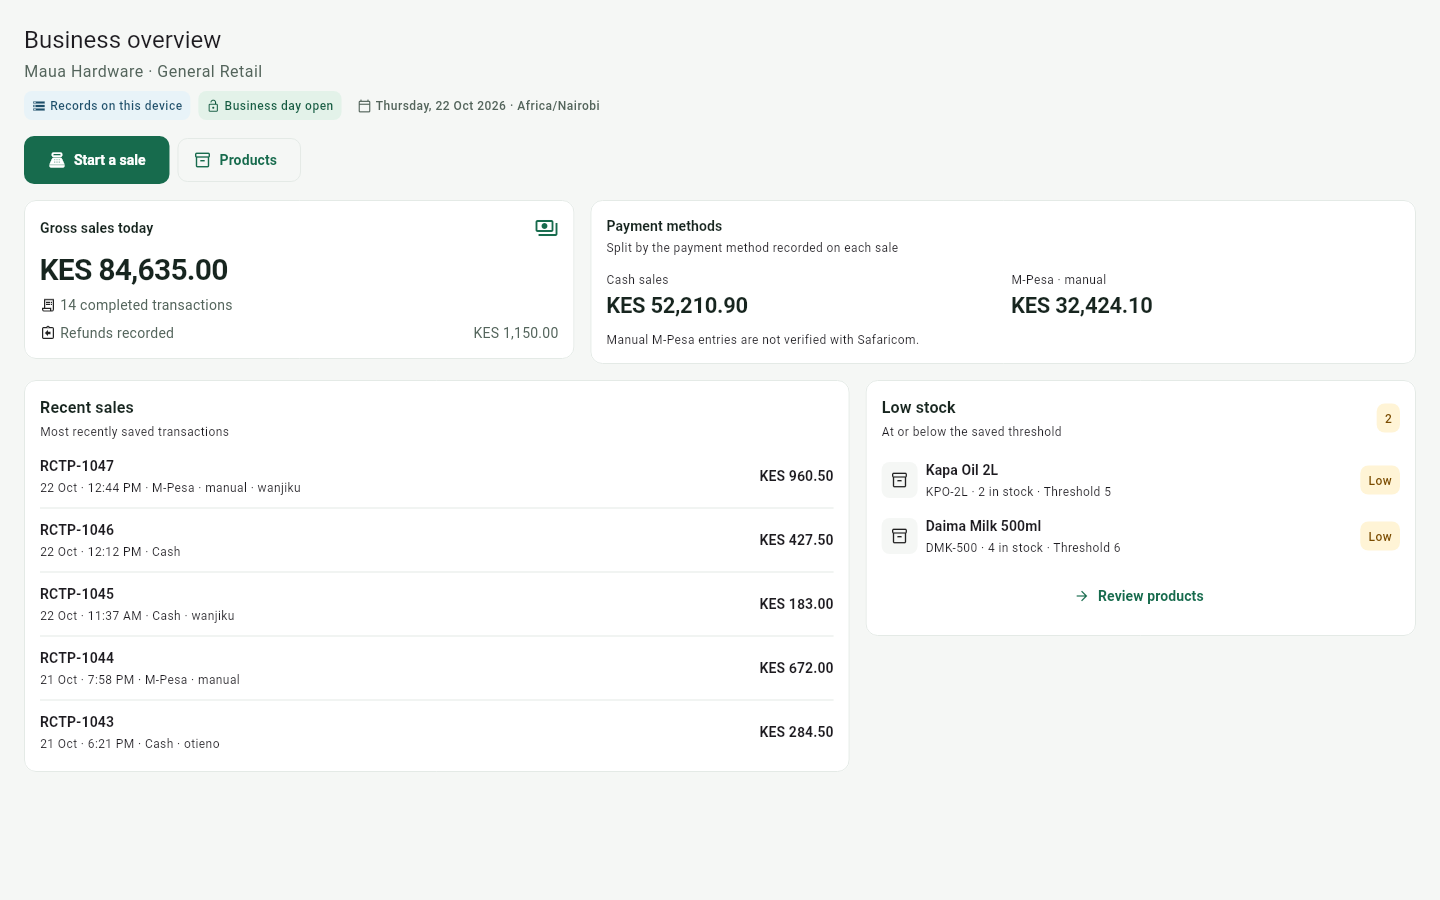The width and height of the screenshot is (1440, 900).
Task: Click the Low stock heading
Action: 919,408
